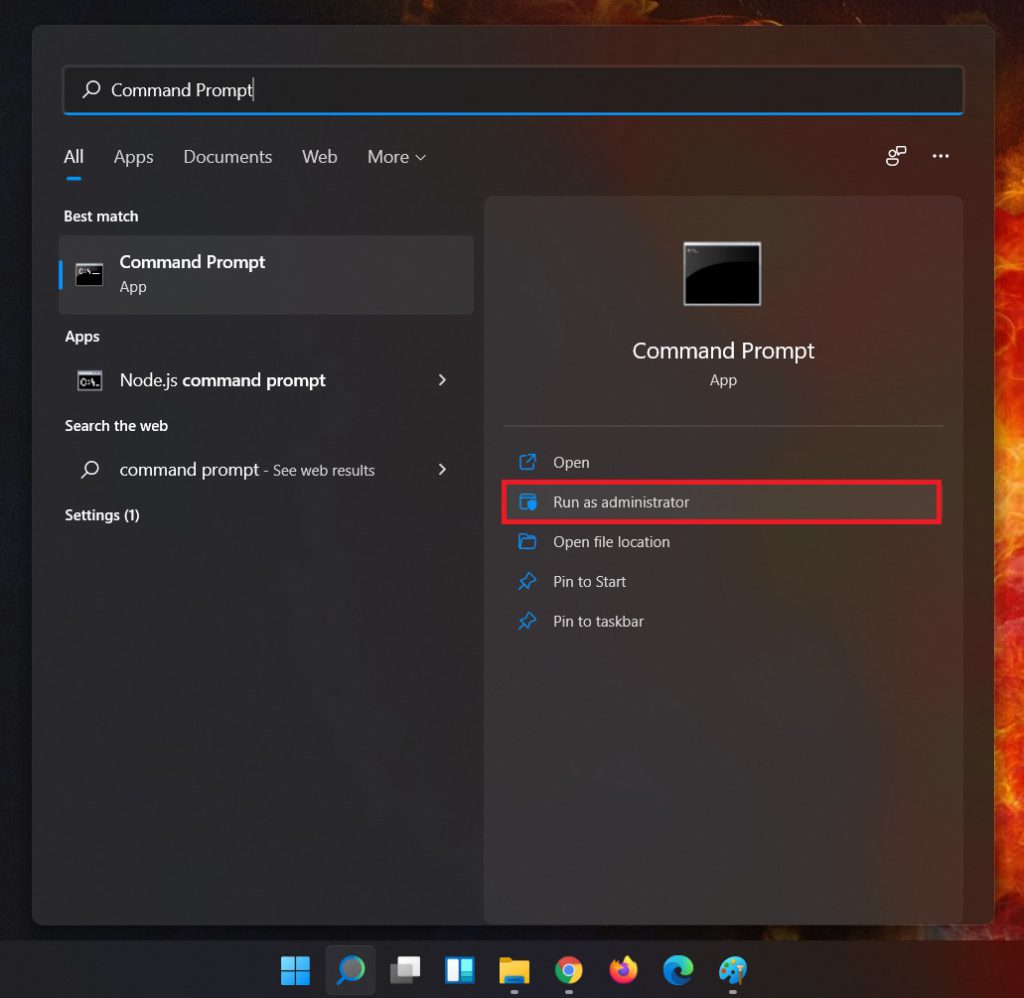The width and height of the screenshot is (1024, 998).
Task: Switch to the Apps filter tab
Action: 133,157
